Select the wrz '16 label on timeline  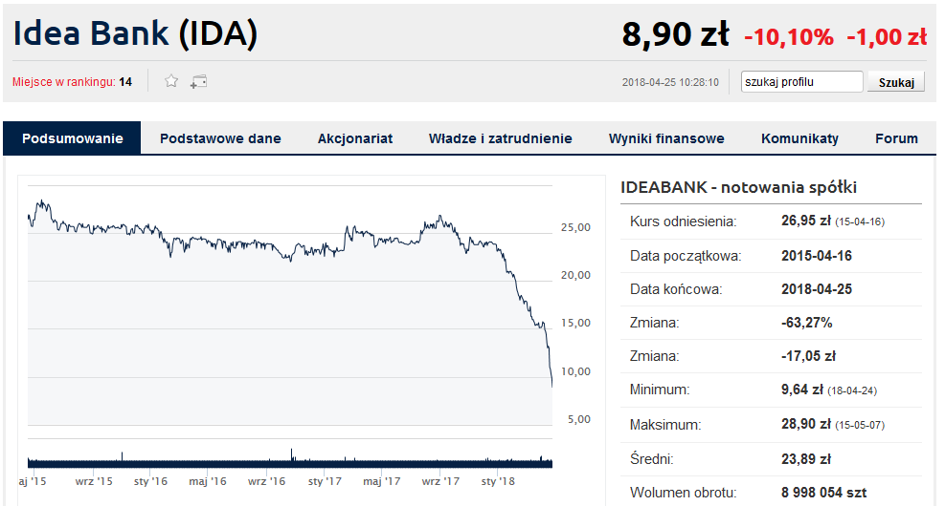tap(266, 481)
